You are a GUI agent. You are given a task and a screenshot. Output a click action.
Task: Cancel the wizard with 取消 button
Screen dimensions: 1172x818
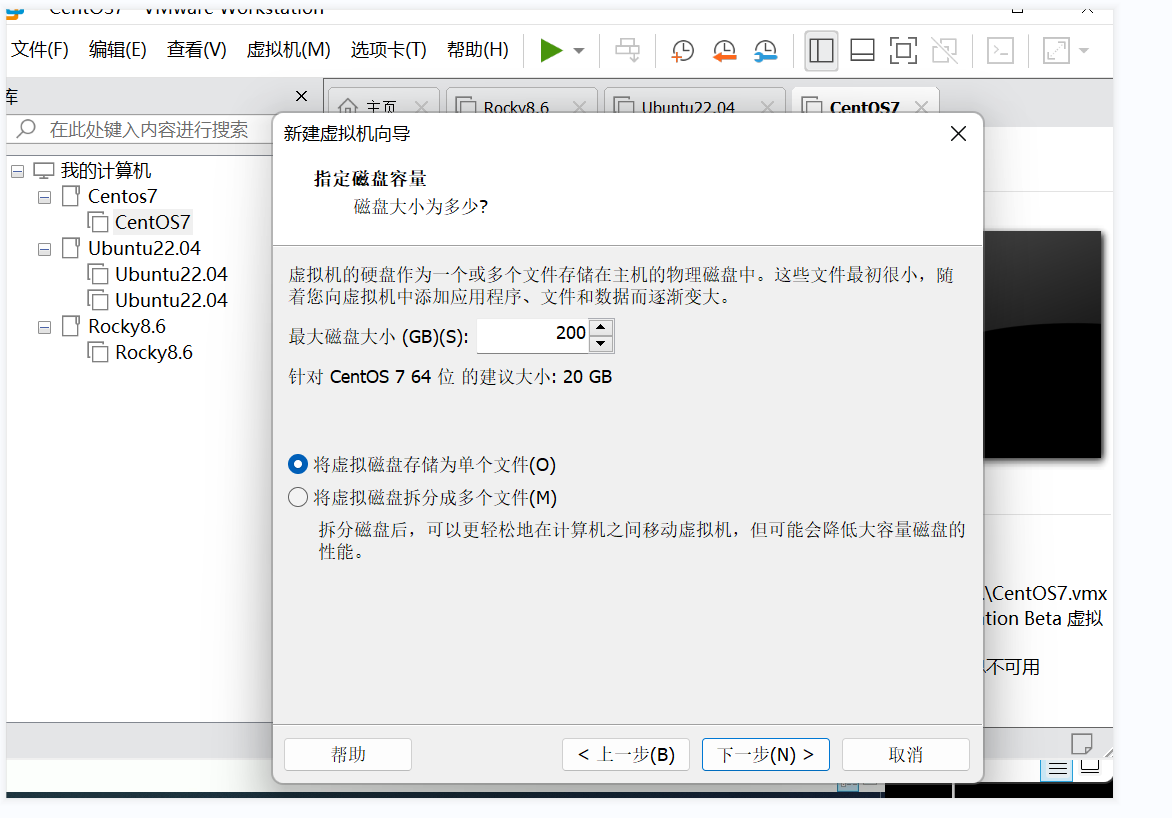point(905,754)
